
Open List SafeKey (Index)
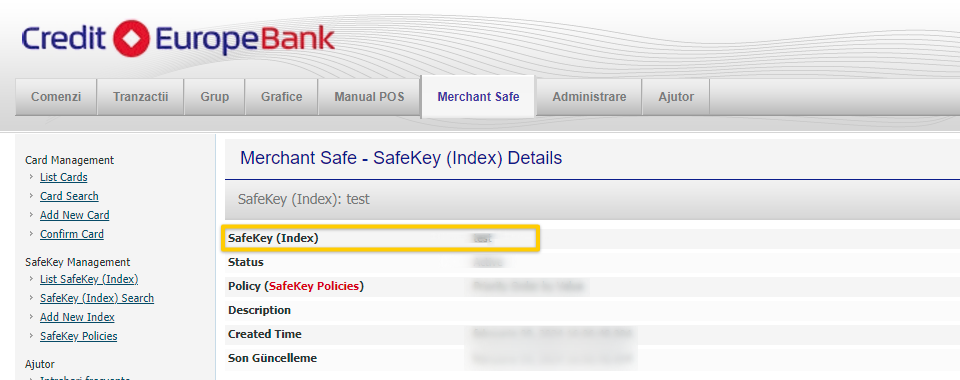coord(89,280)
